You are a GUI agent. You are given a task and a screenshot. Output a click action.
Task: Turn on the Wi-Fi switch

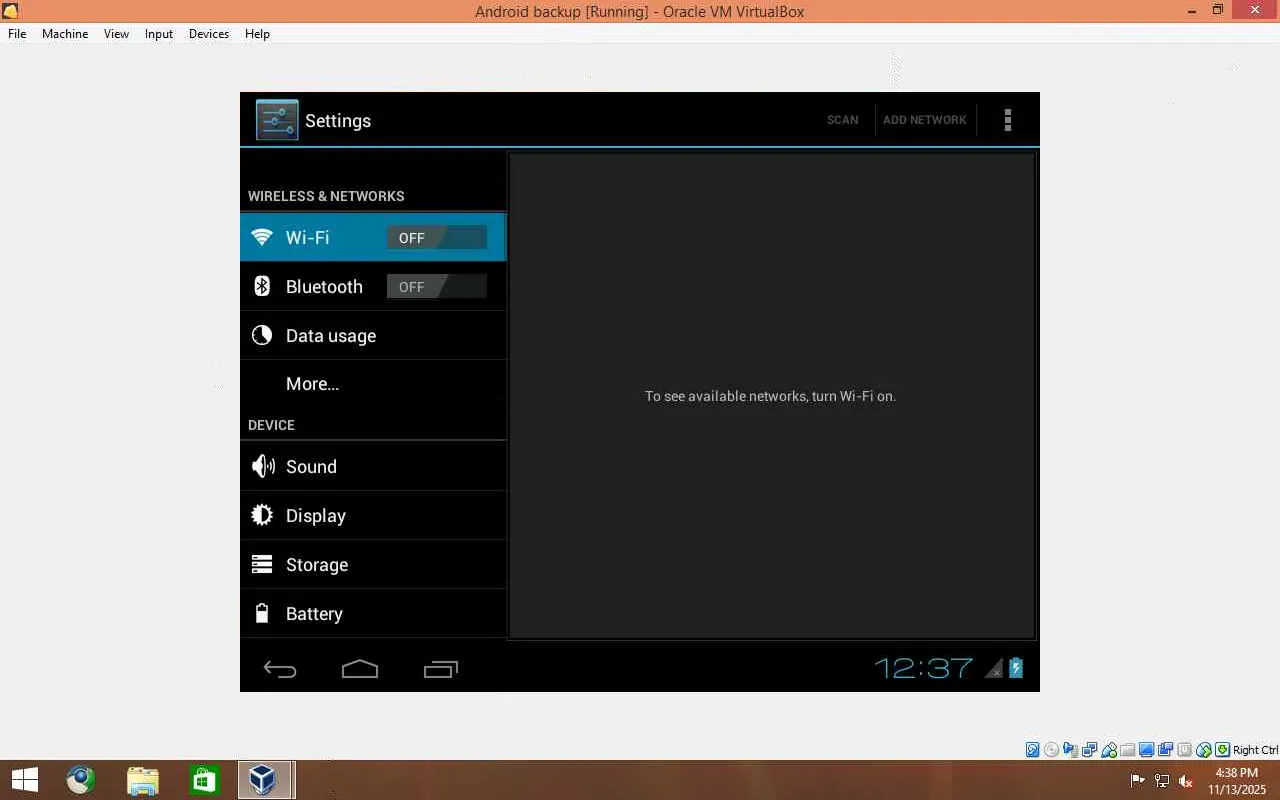(x=437, y=237)
